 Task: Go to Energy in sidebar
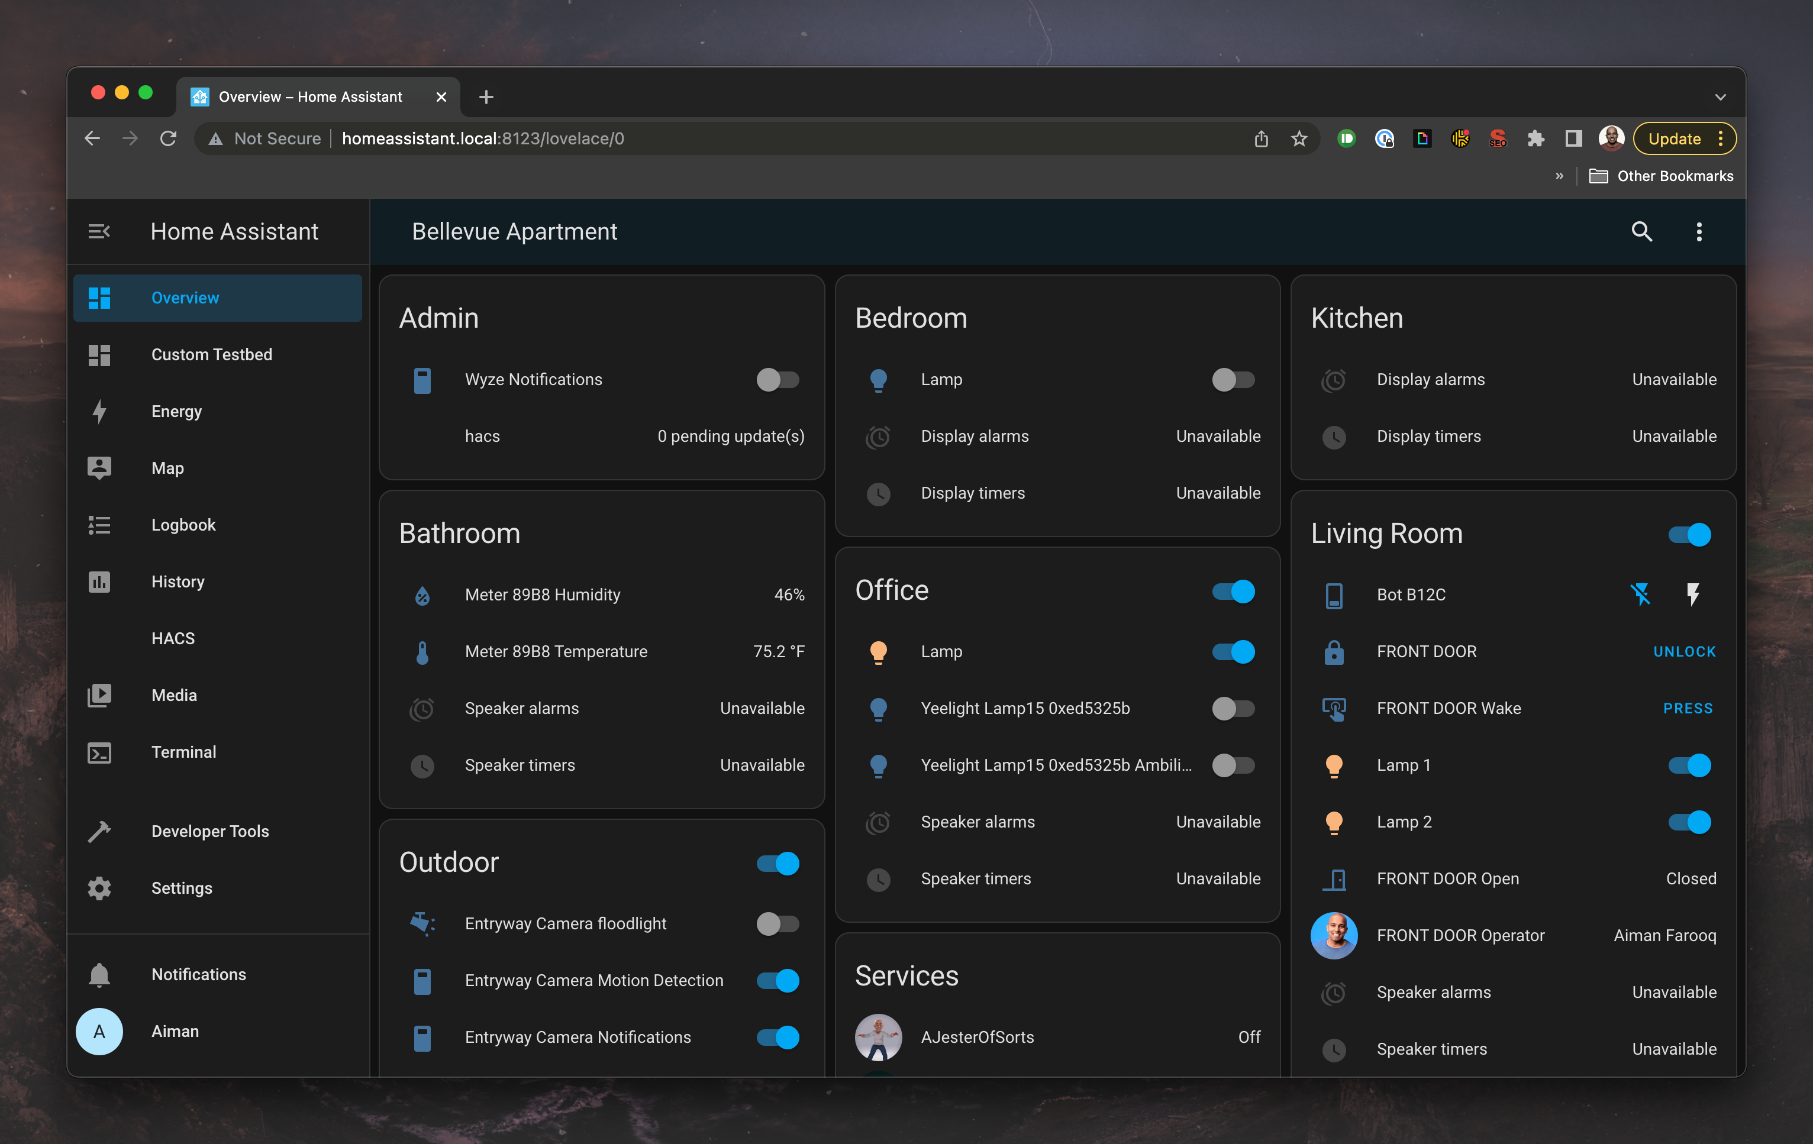tap(176, 412)
